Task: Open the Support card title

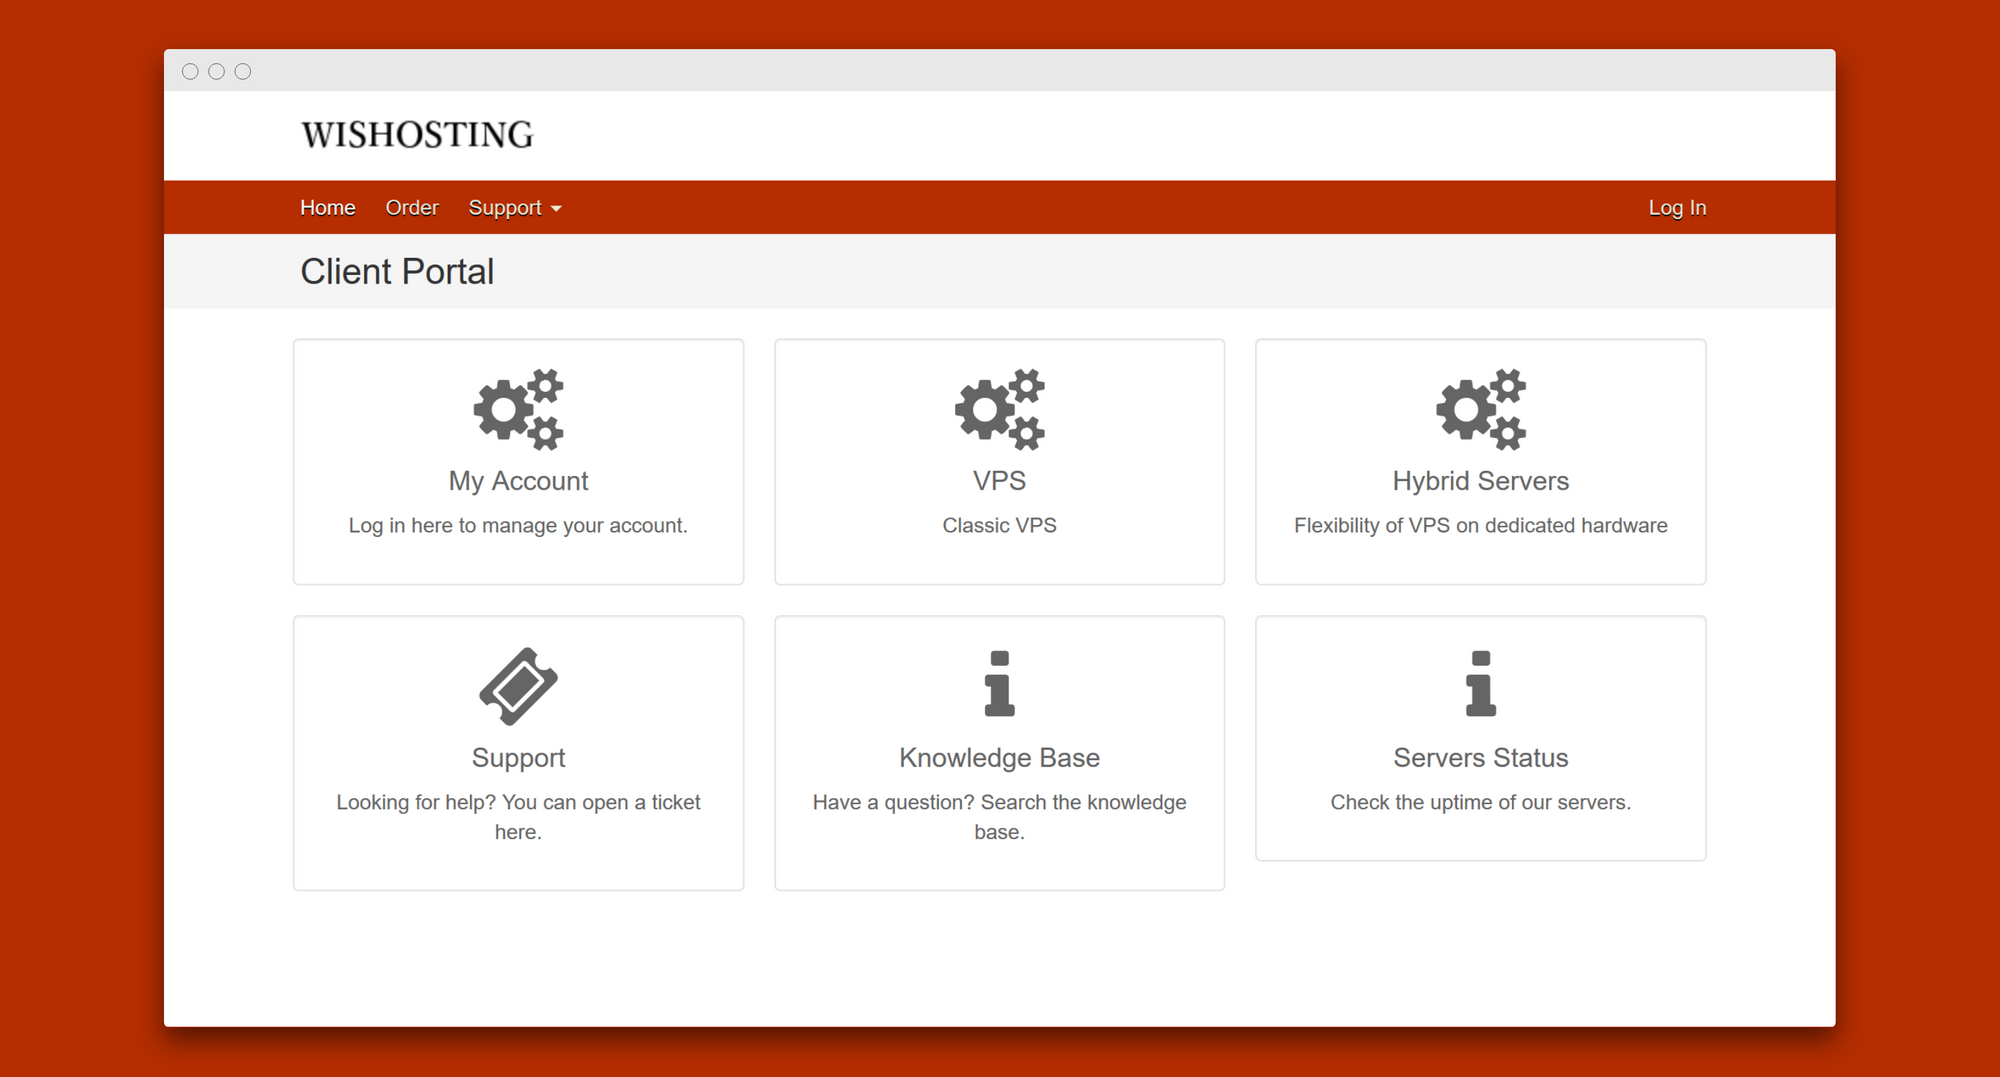Action: 518,758
